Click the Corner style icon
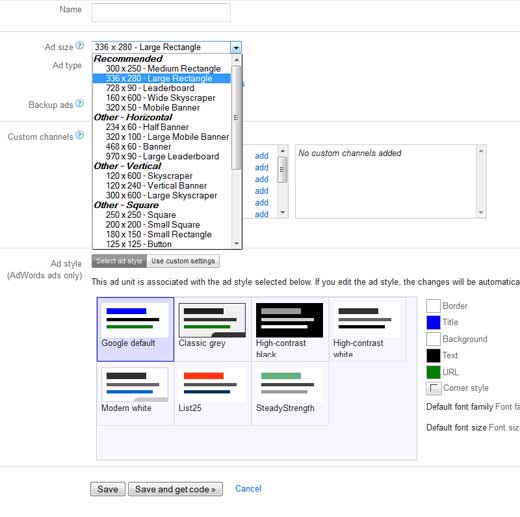520x517 pixels. click(x=433, y=388)
